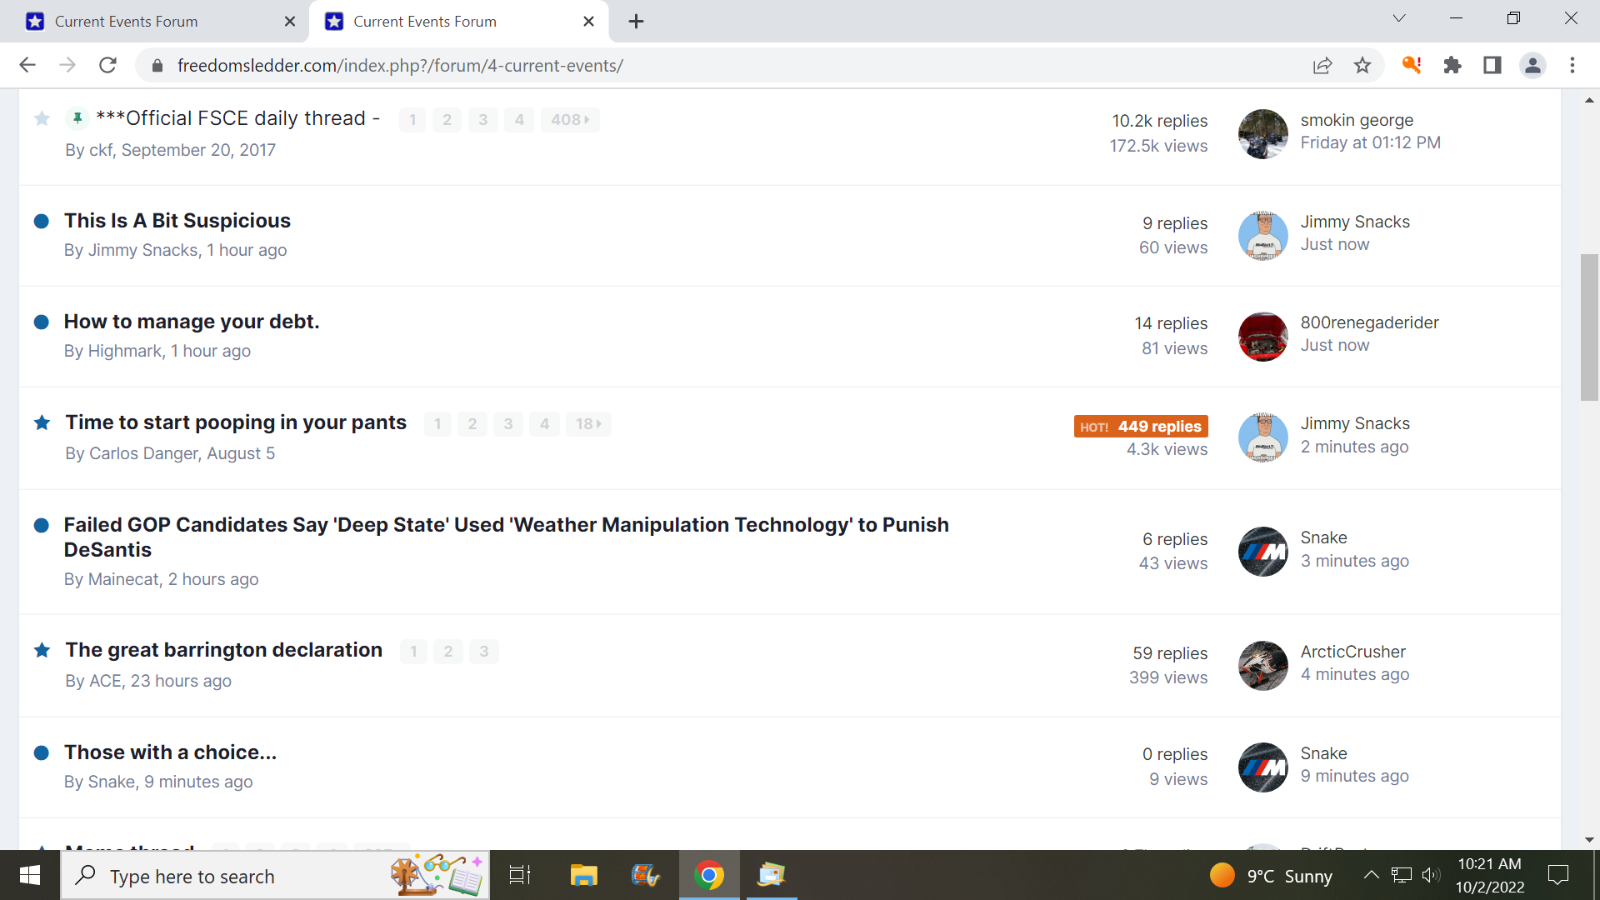Go to page 3 of barrington declaration
The height and width of the screenshot is (900, 1600).
484,652
